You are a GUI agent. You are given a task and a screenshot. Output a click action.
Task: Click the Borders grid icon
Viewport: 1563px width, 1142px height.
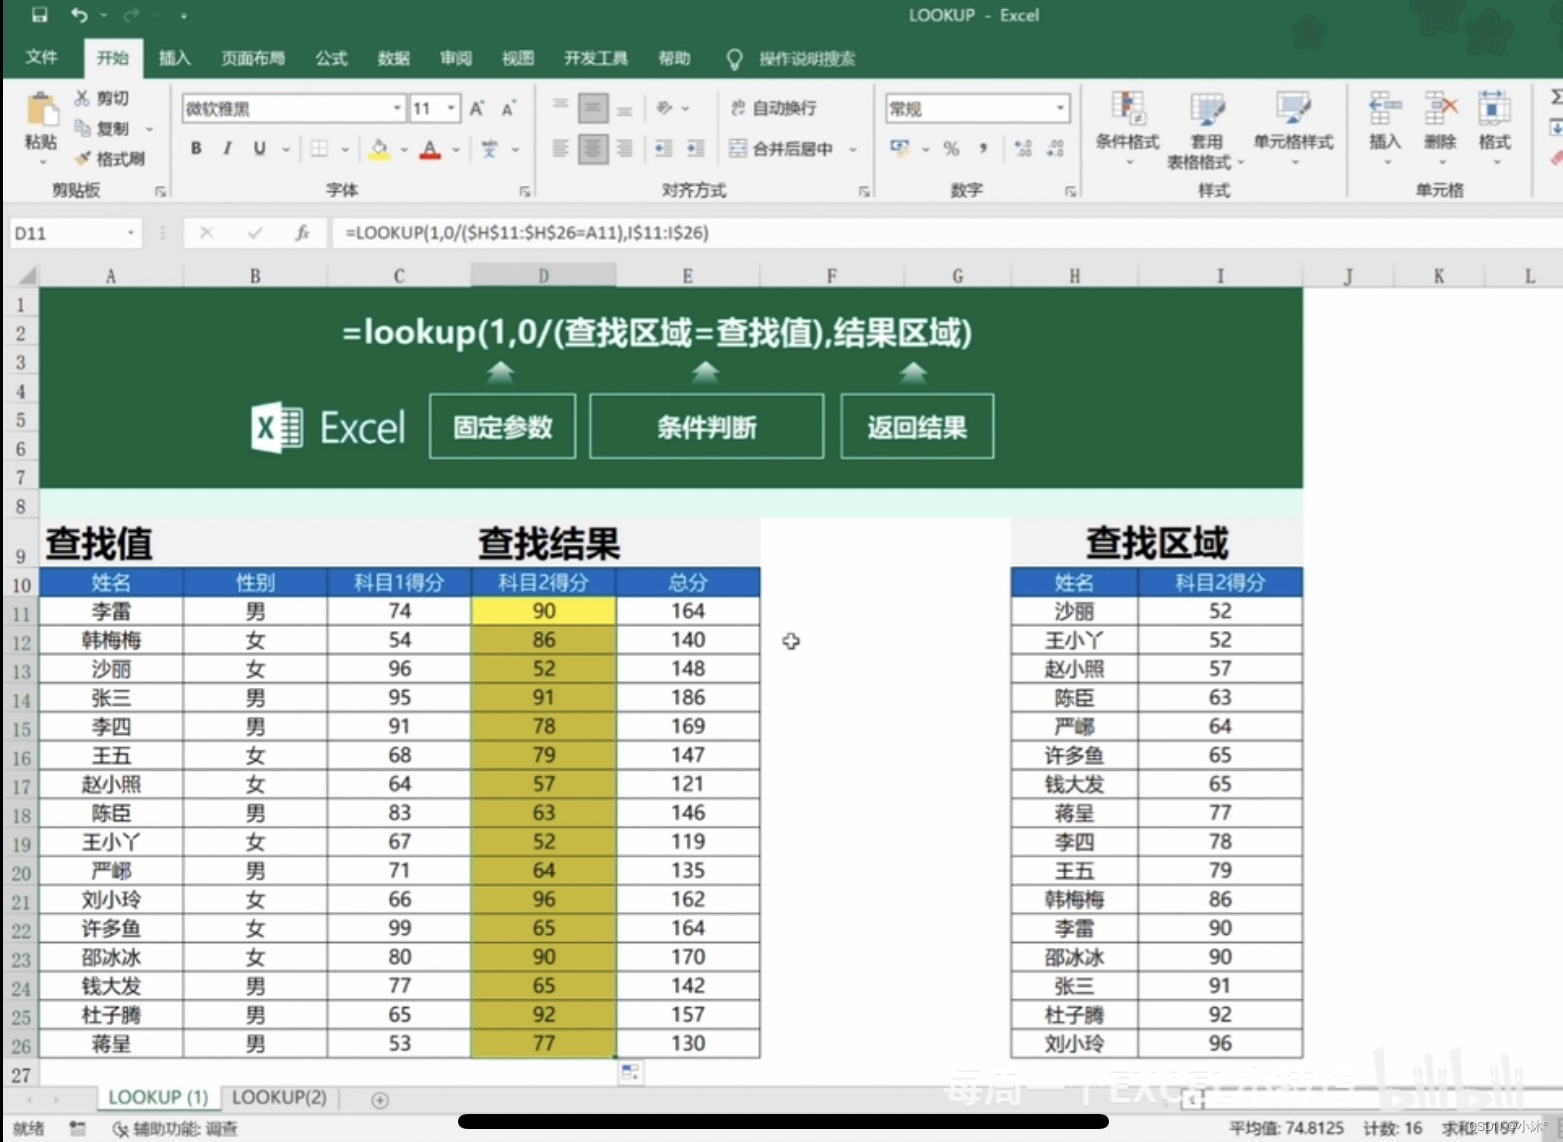(x=319, y=149)
